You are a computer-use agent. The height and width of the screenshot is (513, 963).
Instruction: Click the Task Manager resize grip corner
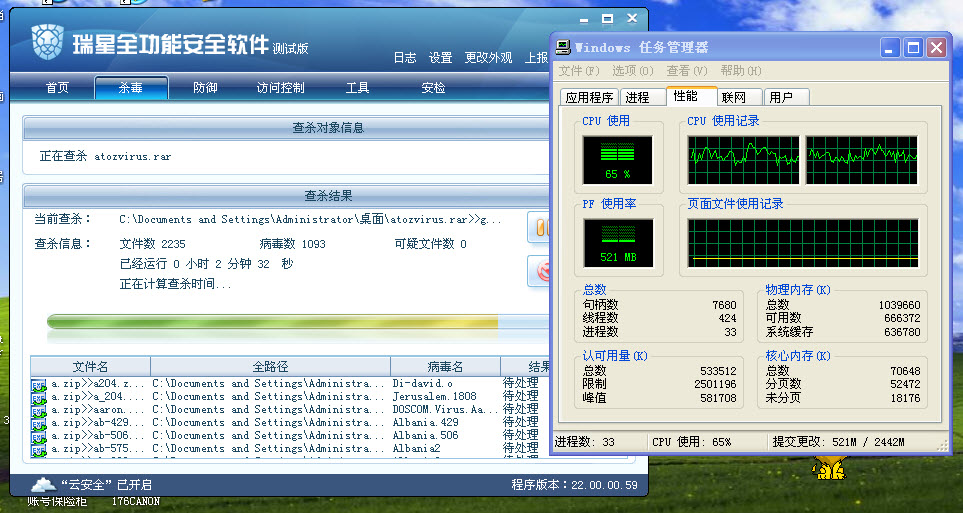click(x=942, y=447)
